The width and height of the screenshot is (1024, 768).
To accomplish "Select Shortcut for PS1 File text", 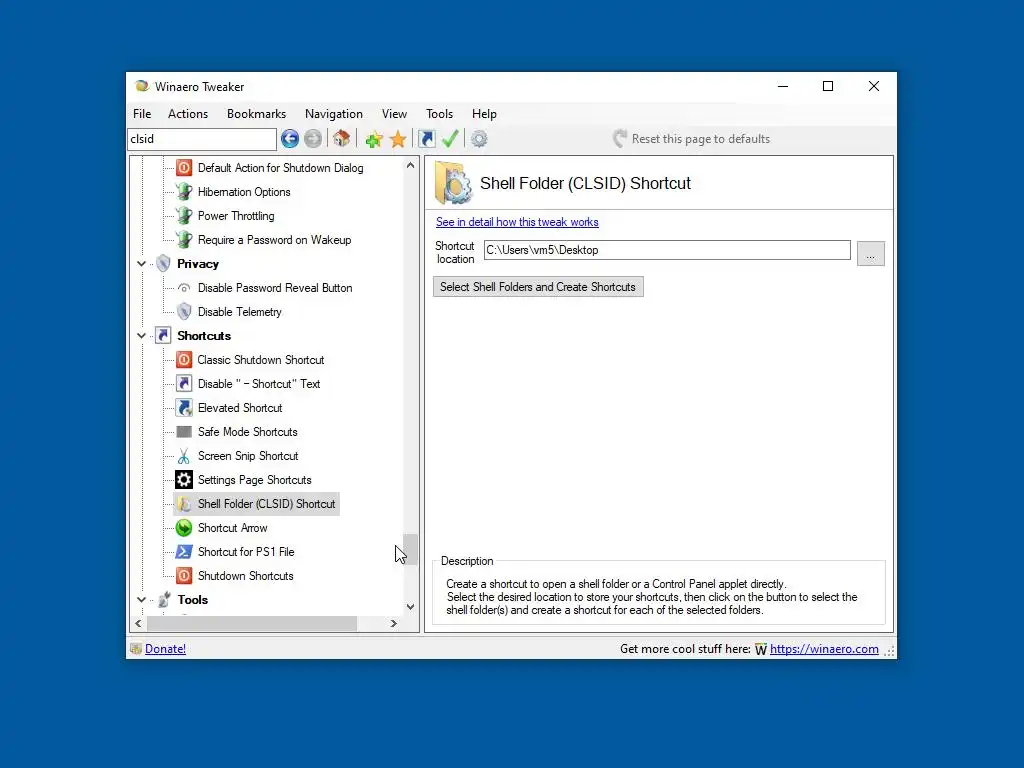I will click(x=246, y=552).
